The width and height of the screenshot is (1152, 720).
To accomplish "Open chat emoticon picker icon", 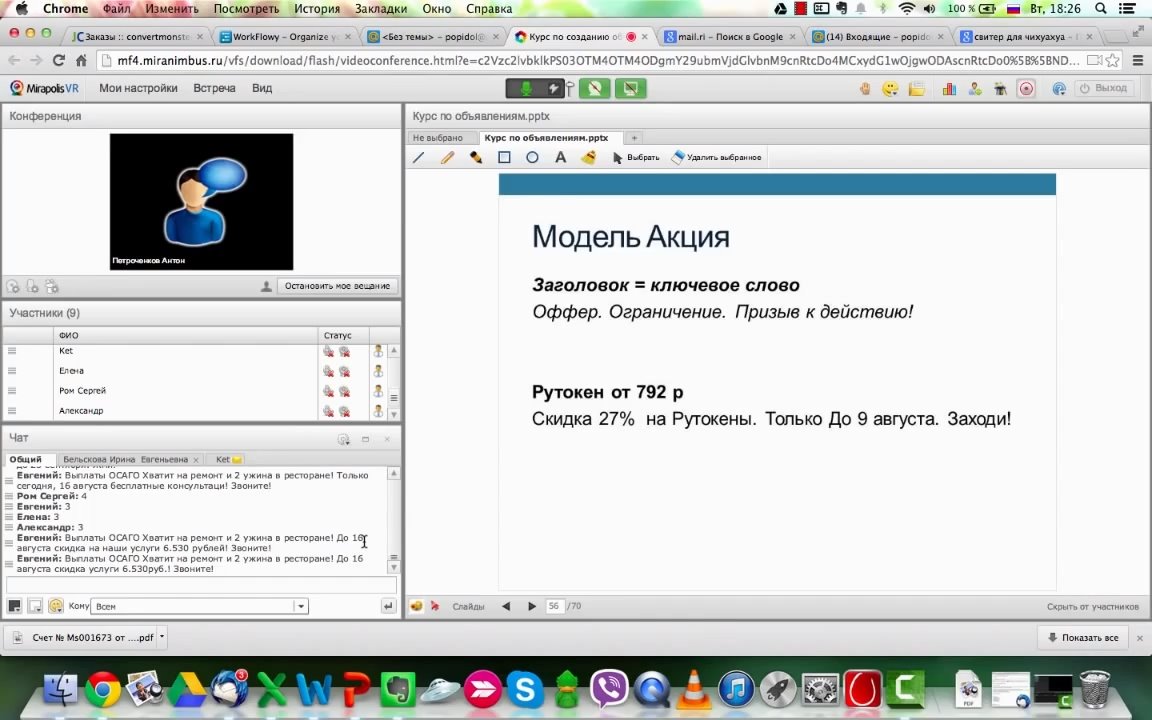I will [56, 606].
